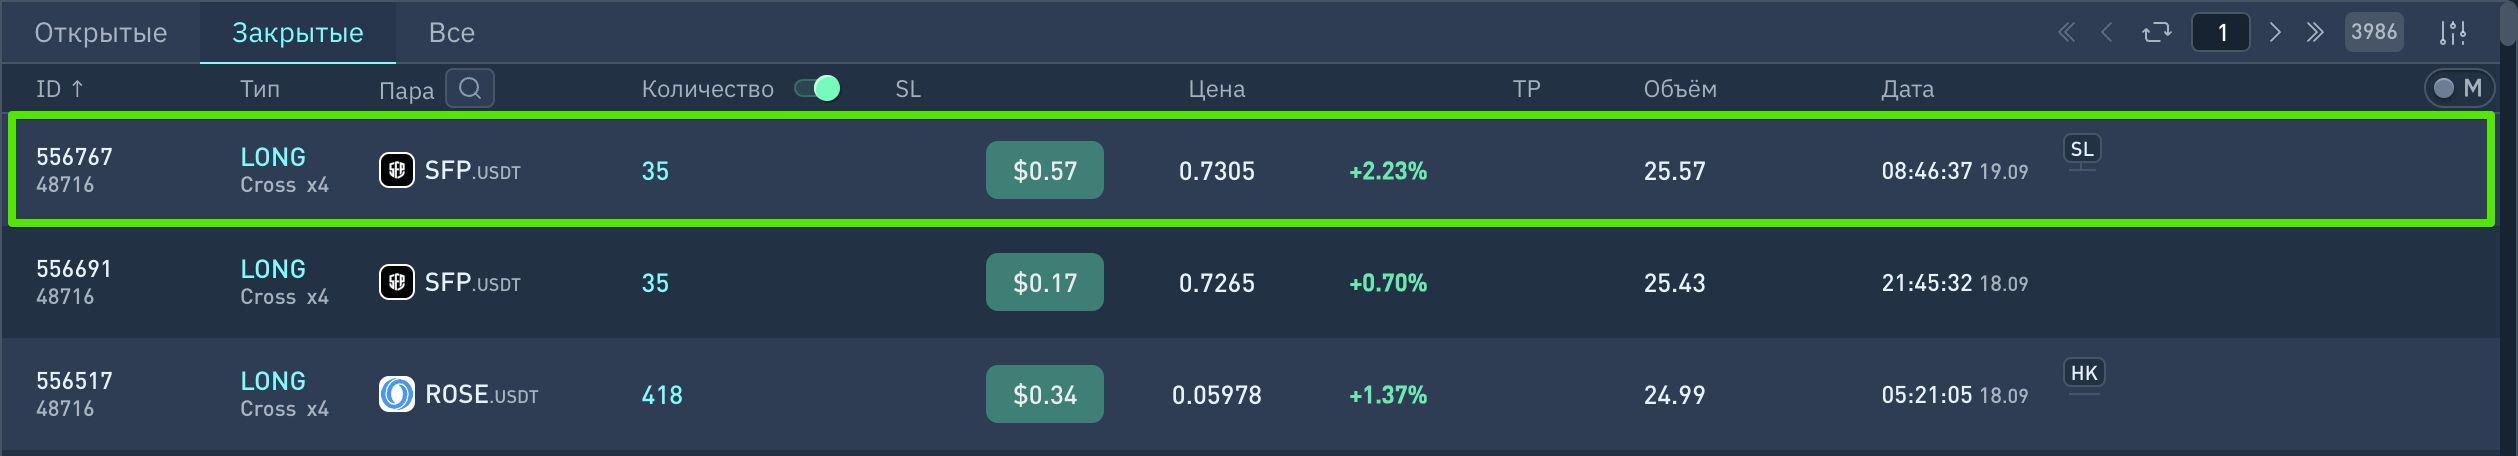Open the table settings sliders icon

2452,33
